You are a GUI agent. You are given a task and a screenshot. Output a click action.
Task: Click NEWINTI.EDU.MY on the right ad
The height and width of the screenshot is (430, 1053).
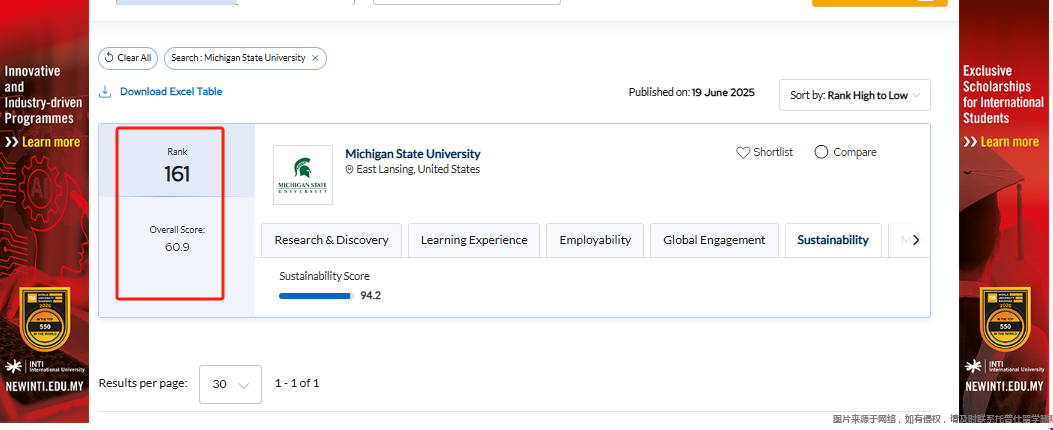1004,387
